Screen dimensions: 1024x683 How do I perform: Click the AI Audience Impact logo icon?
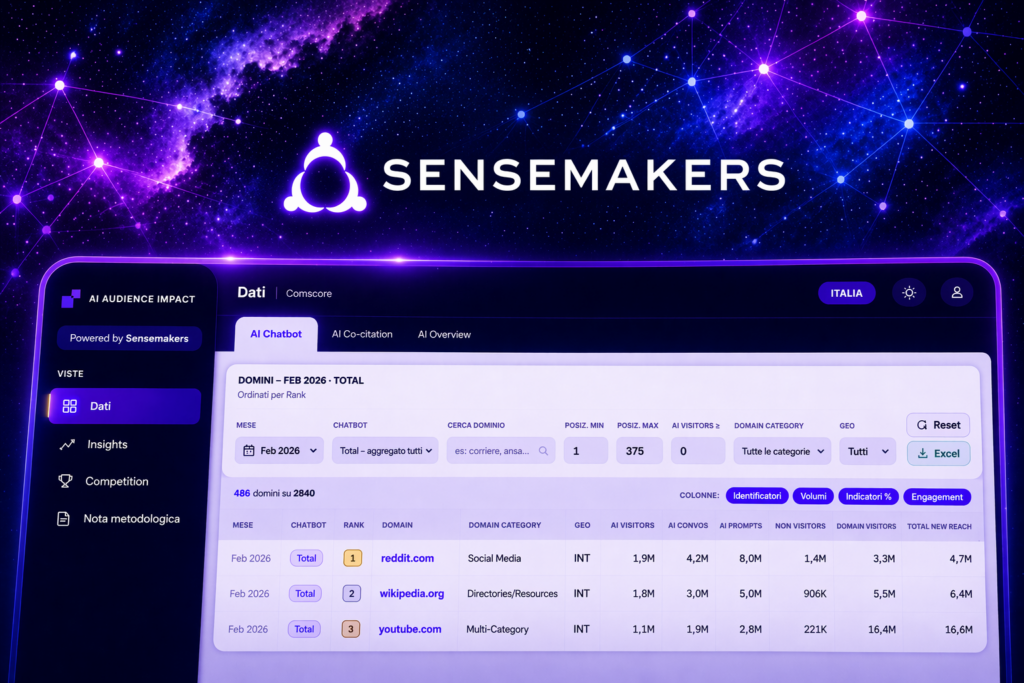[x=70, y=298]
